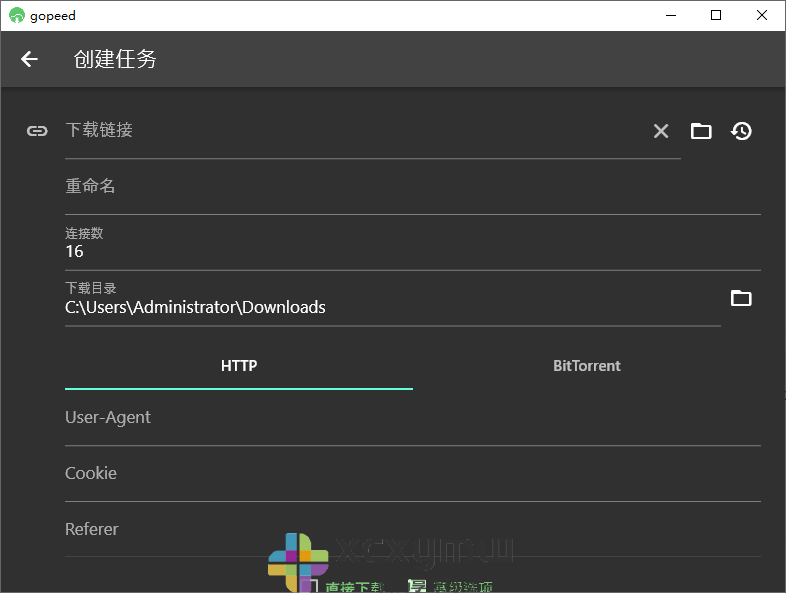Switch to the HTTP tab
Viewport: 786px width, 593px height.
[239, 366]
